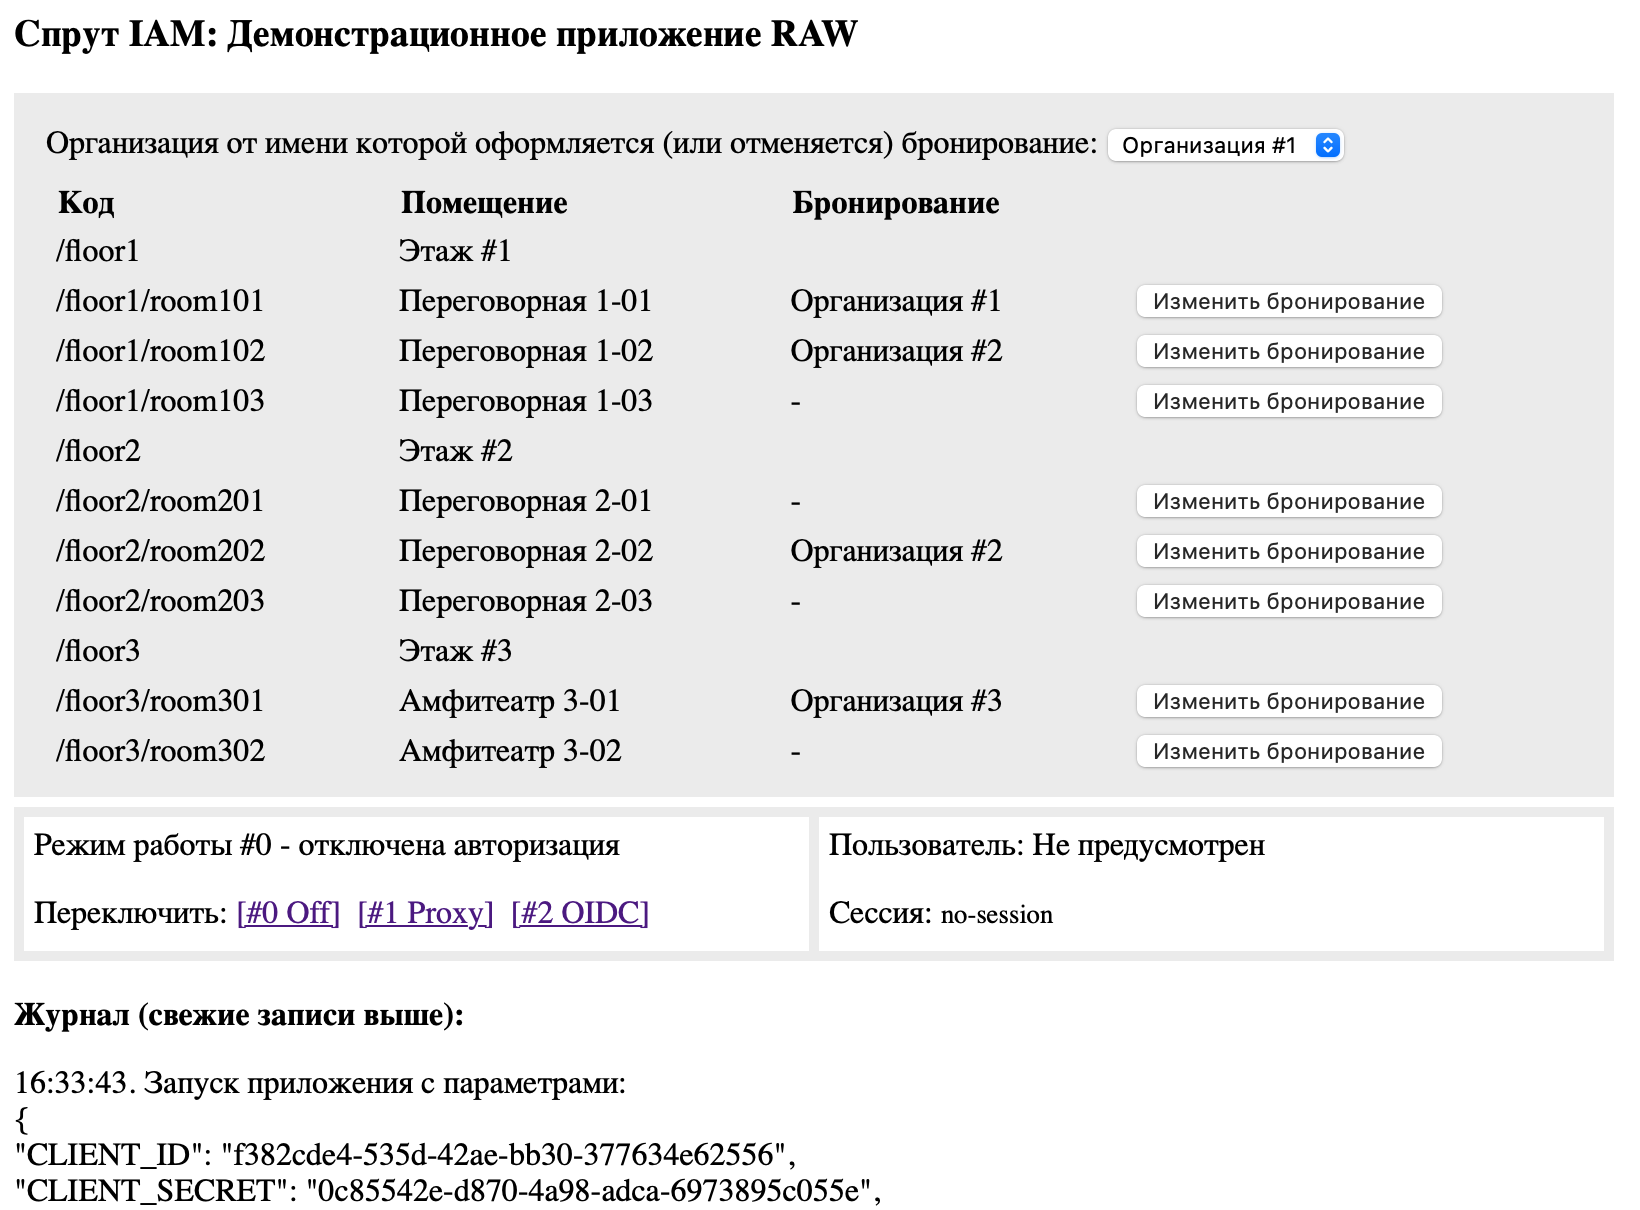Switch authorization mode to "#0 Off"
The height and width of the screenshot is (1210, 1640).
coord(287,912)
